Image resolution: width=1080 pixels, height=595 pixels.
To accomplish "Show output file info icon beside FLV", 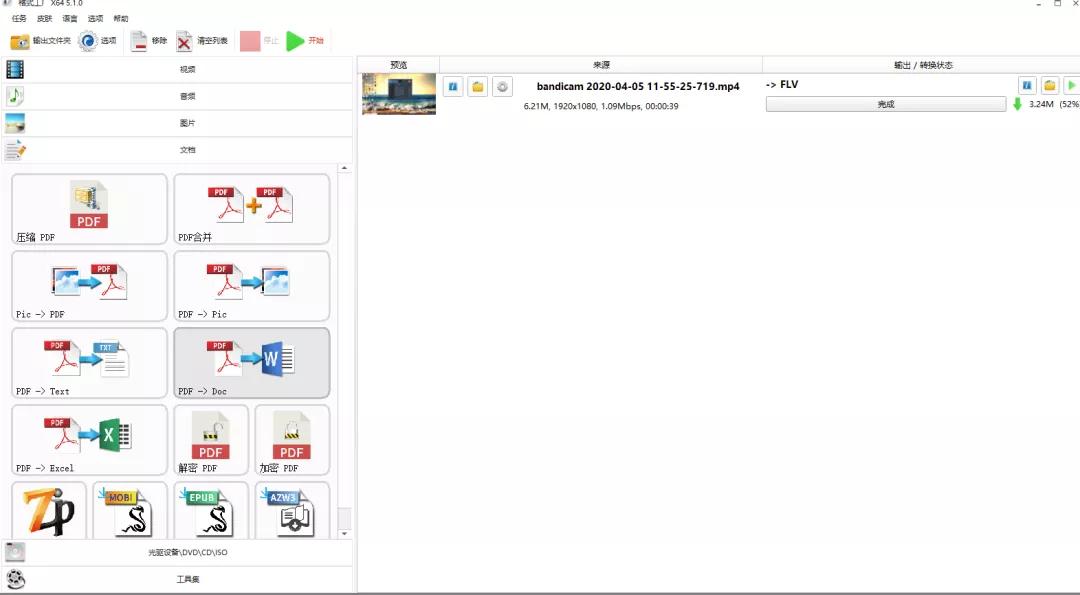I will (x=1027, y=85).
